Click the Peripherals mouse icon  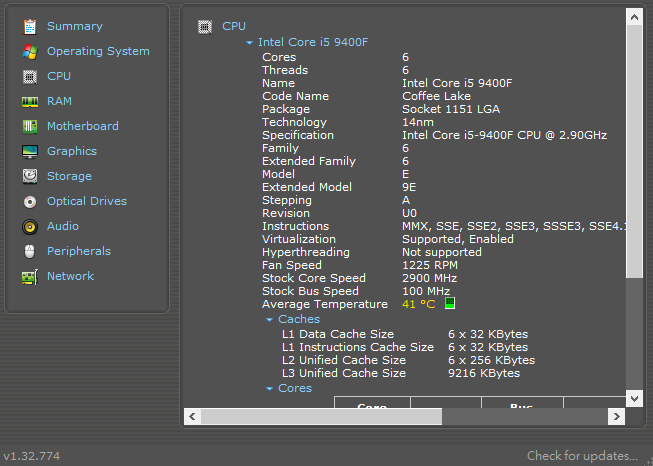[x=30, y=252]
